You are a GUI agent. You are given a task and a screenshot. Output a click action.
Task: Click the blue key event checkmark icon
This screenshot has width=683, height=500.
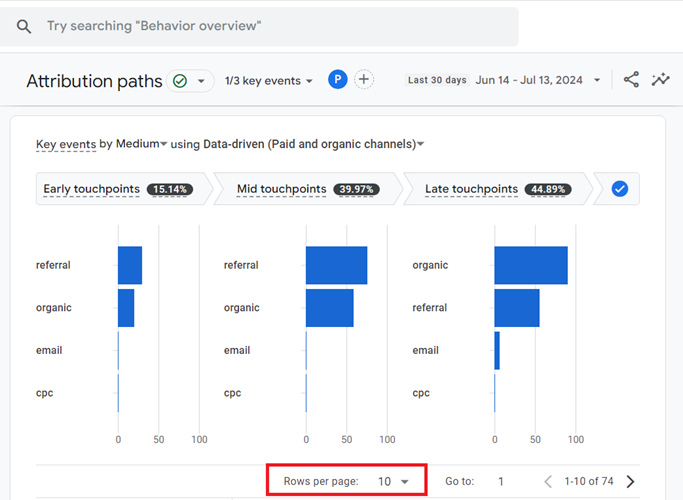click(619, 189)
